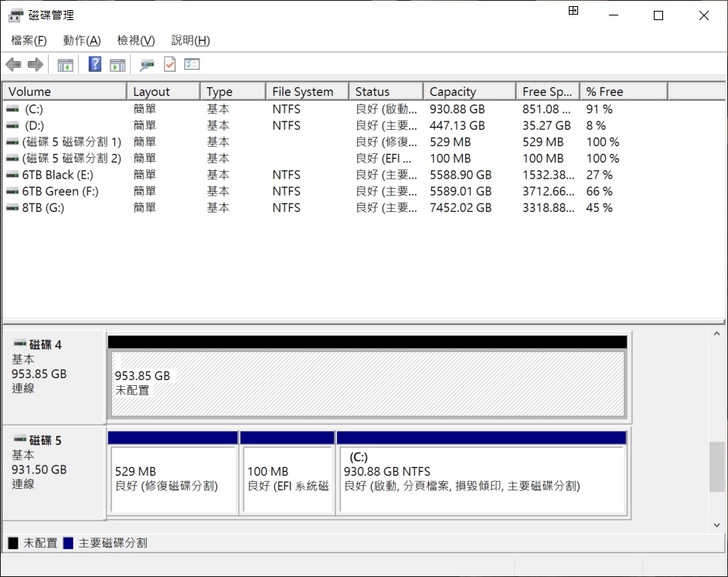Sort by the Status column header
Viewport: 728px width, 577px height.
click(x=386, y=91)
